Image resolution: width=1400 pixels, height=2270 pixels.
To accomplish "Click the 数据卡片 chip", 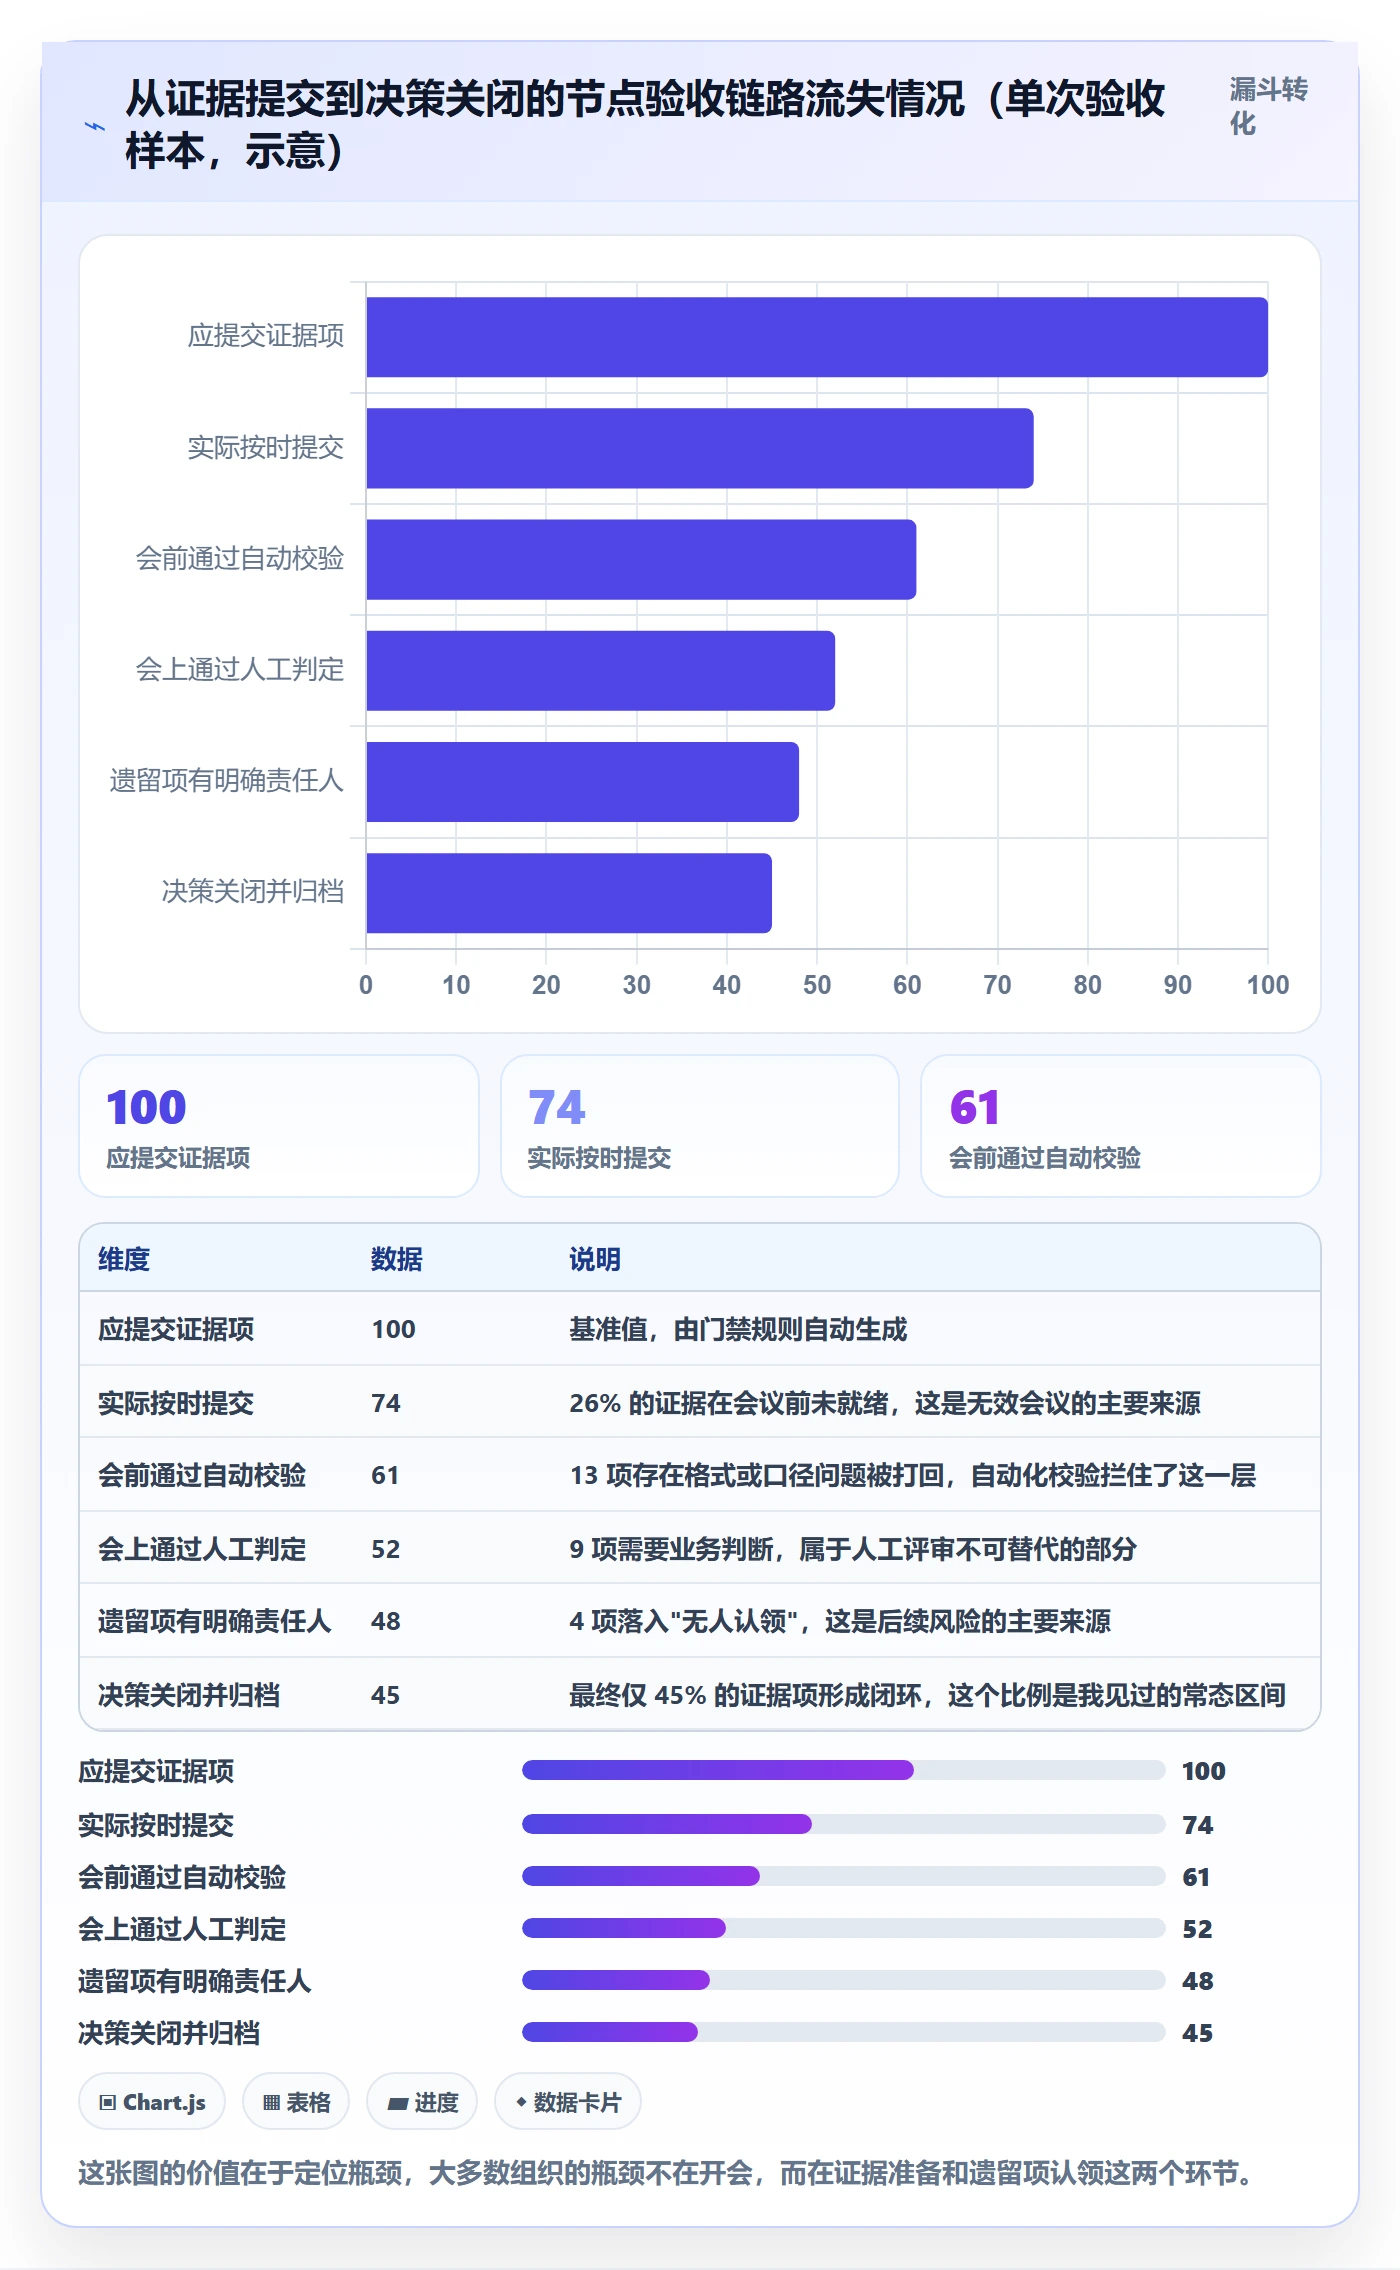I will tap(568, 2102).
